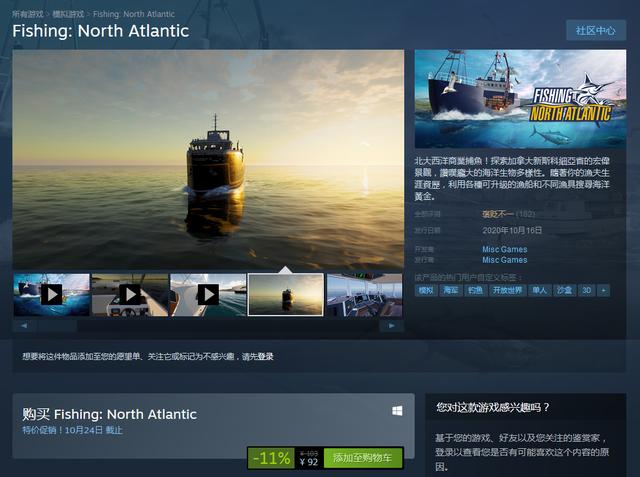Select the ship bridge screenshot thumbnail
This screenshot has height=477, width=640.
(x=364, y=295)
